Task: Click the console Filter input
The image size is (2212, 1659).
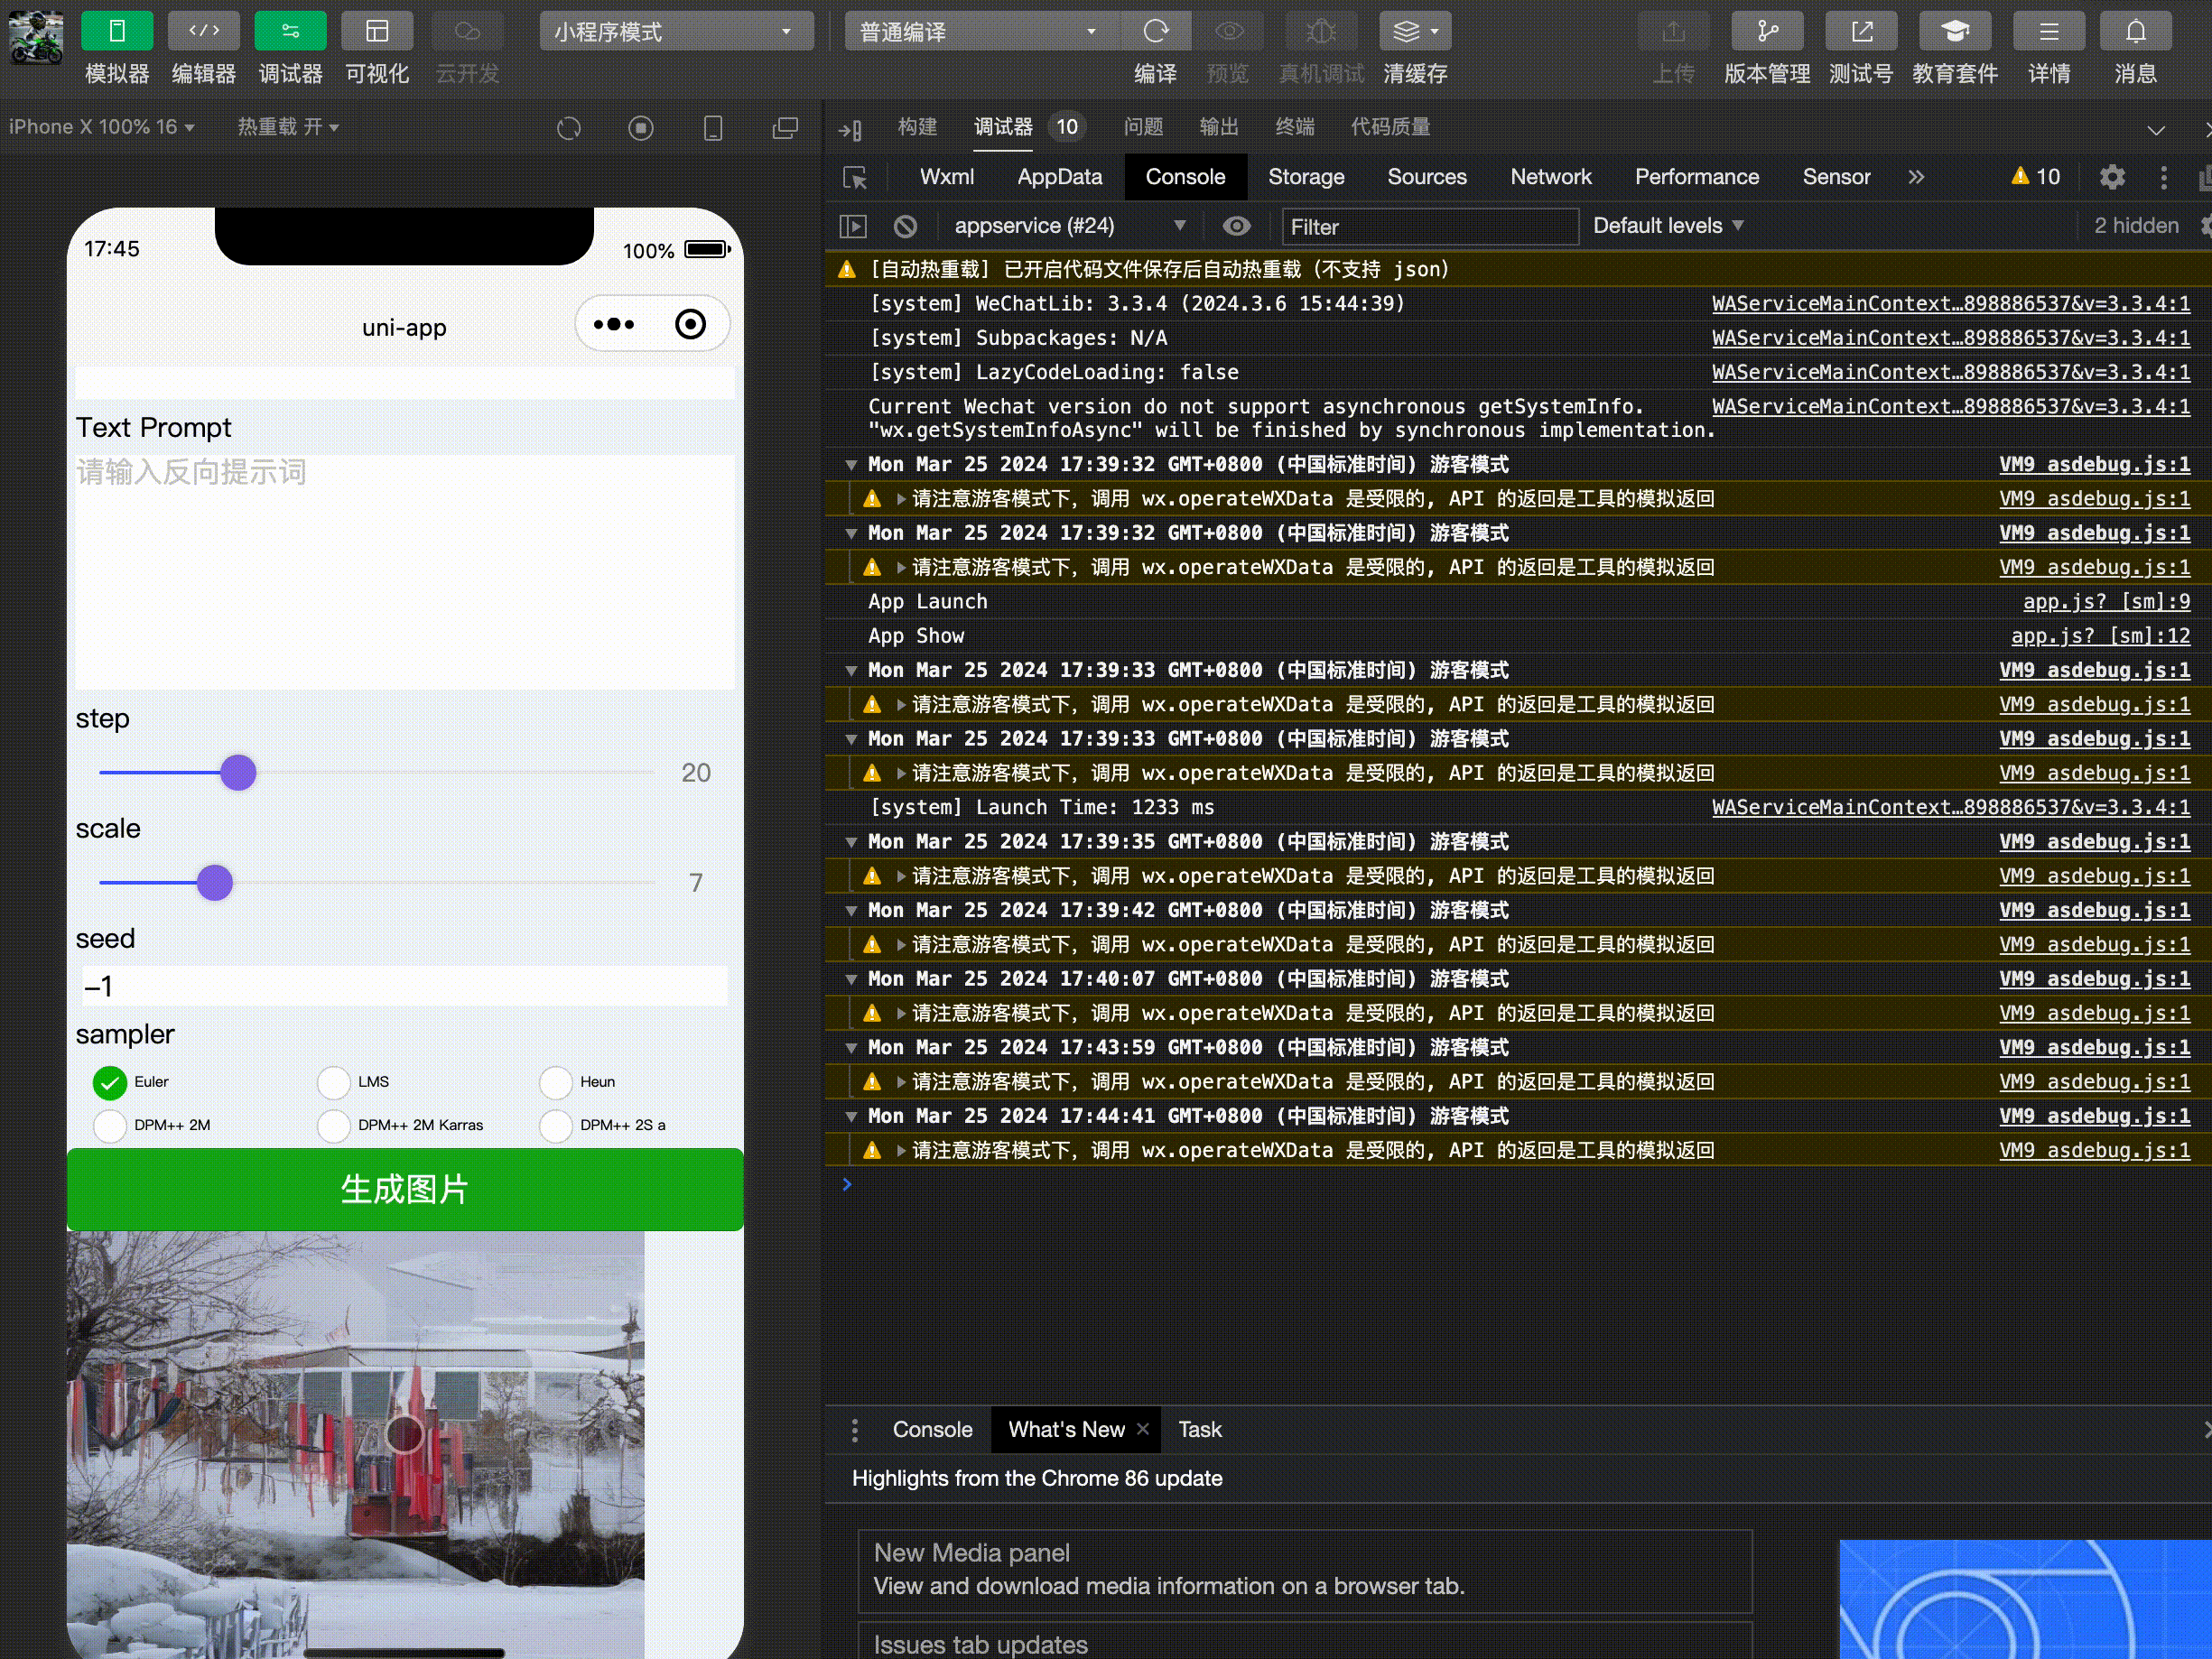Action: point(1430,227)
